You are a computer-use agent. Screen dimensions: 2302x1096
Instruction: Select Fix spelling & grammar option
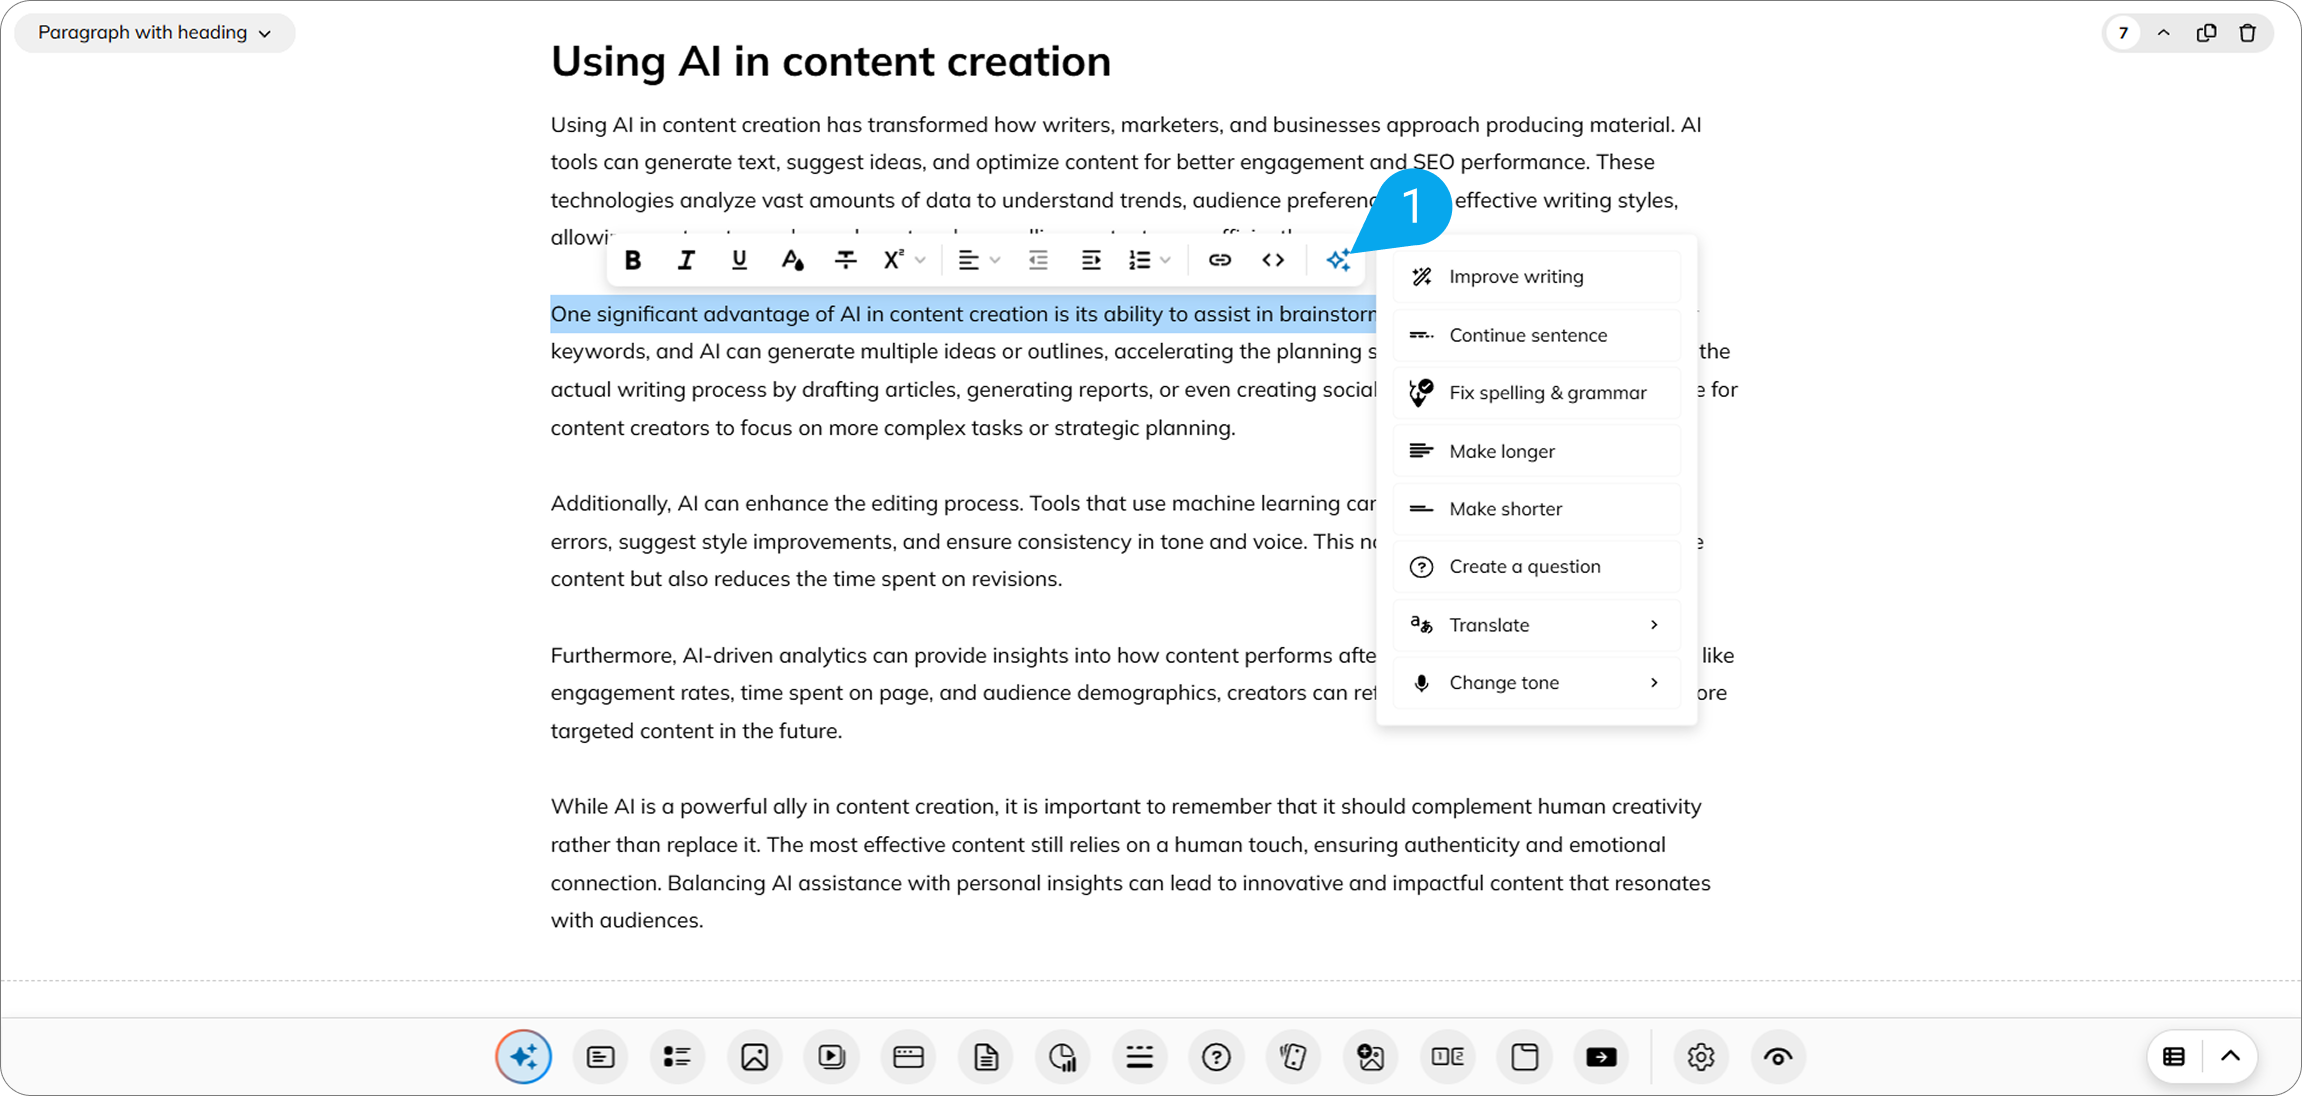1547,392
